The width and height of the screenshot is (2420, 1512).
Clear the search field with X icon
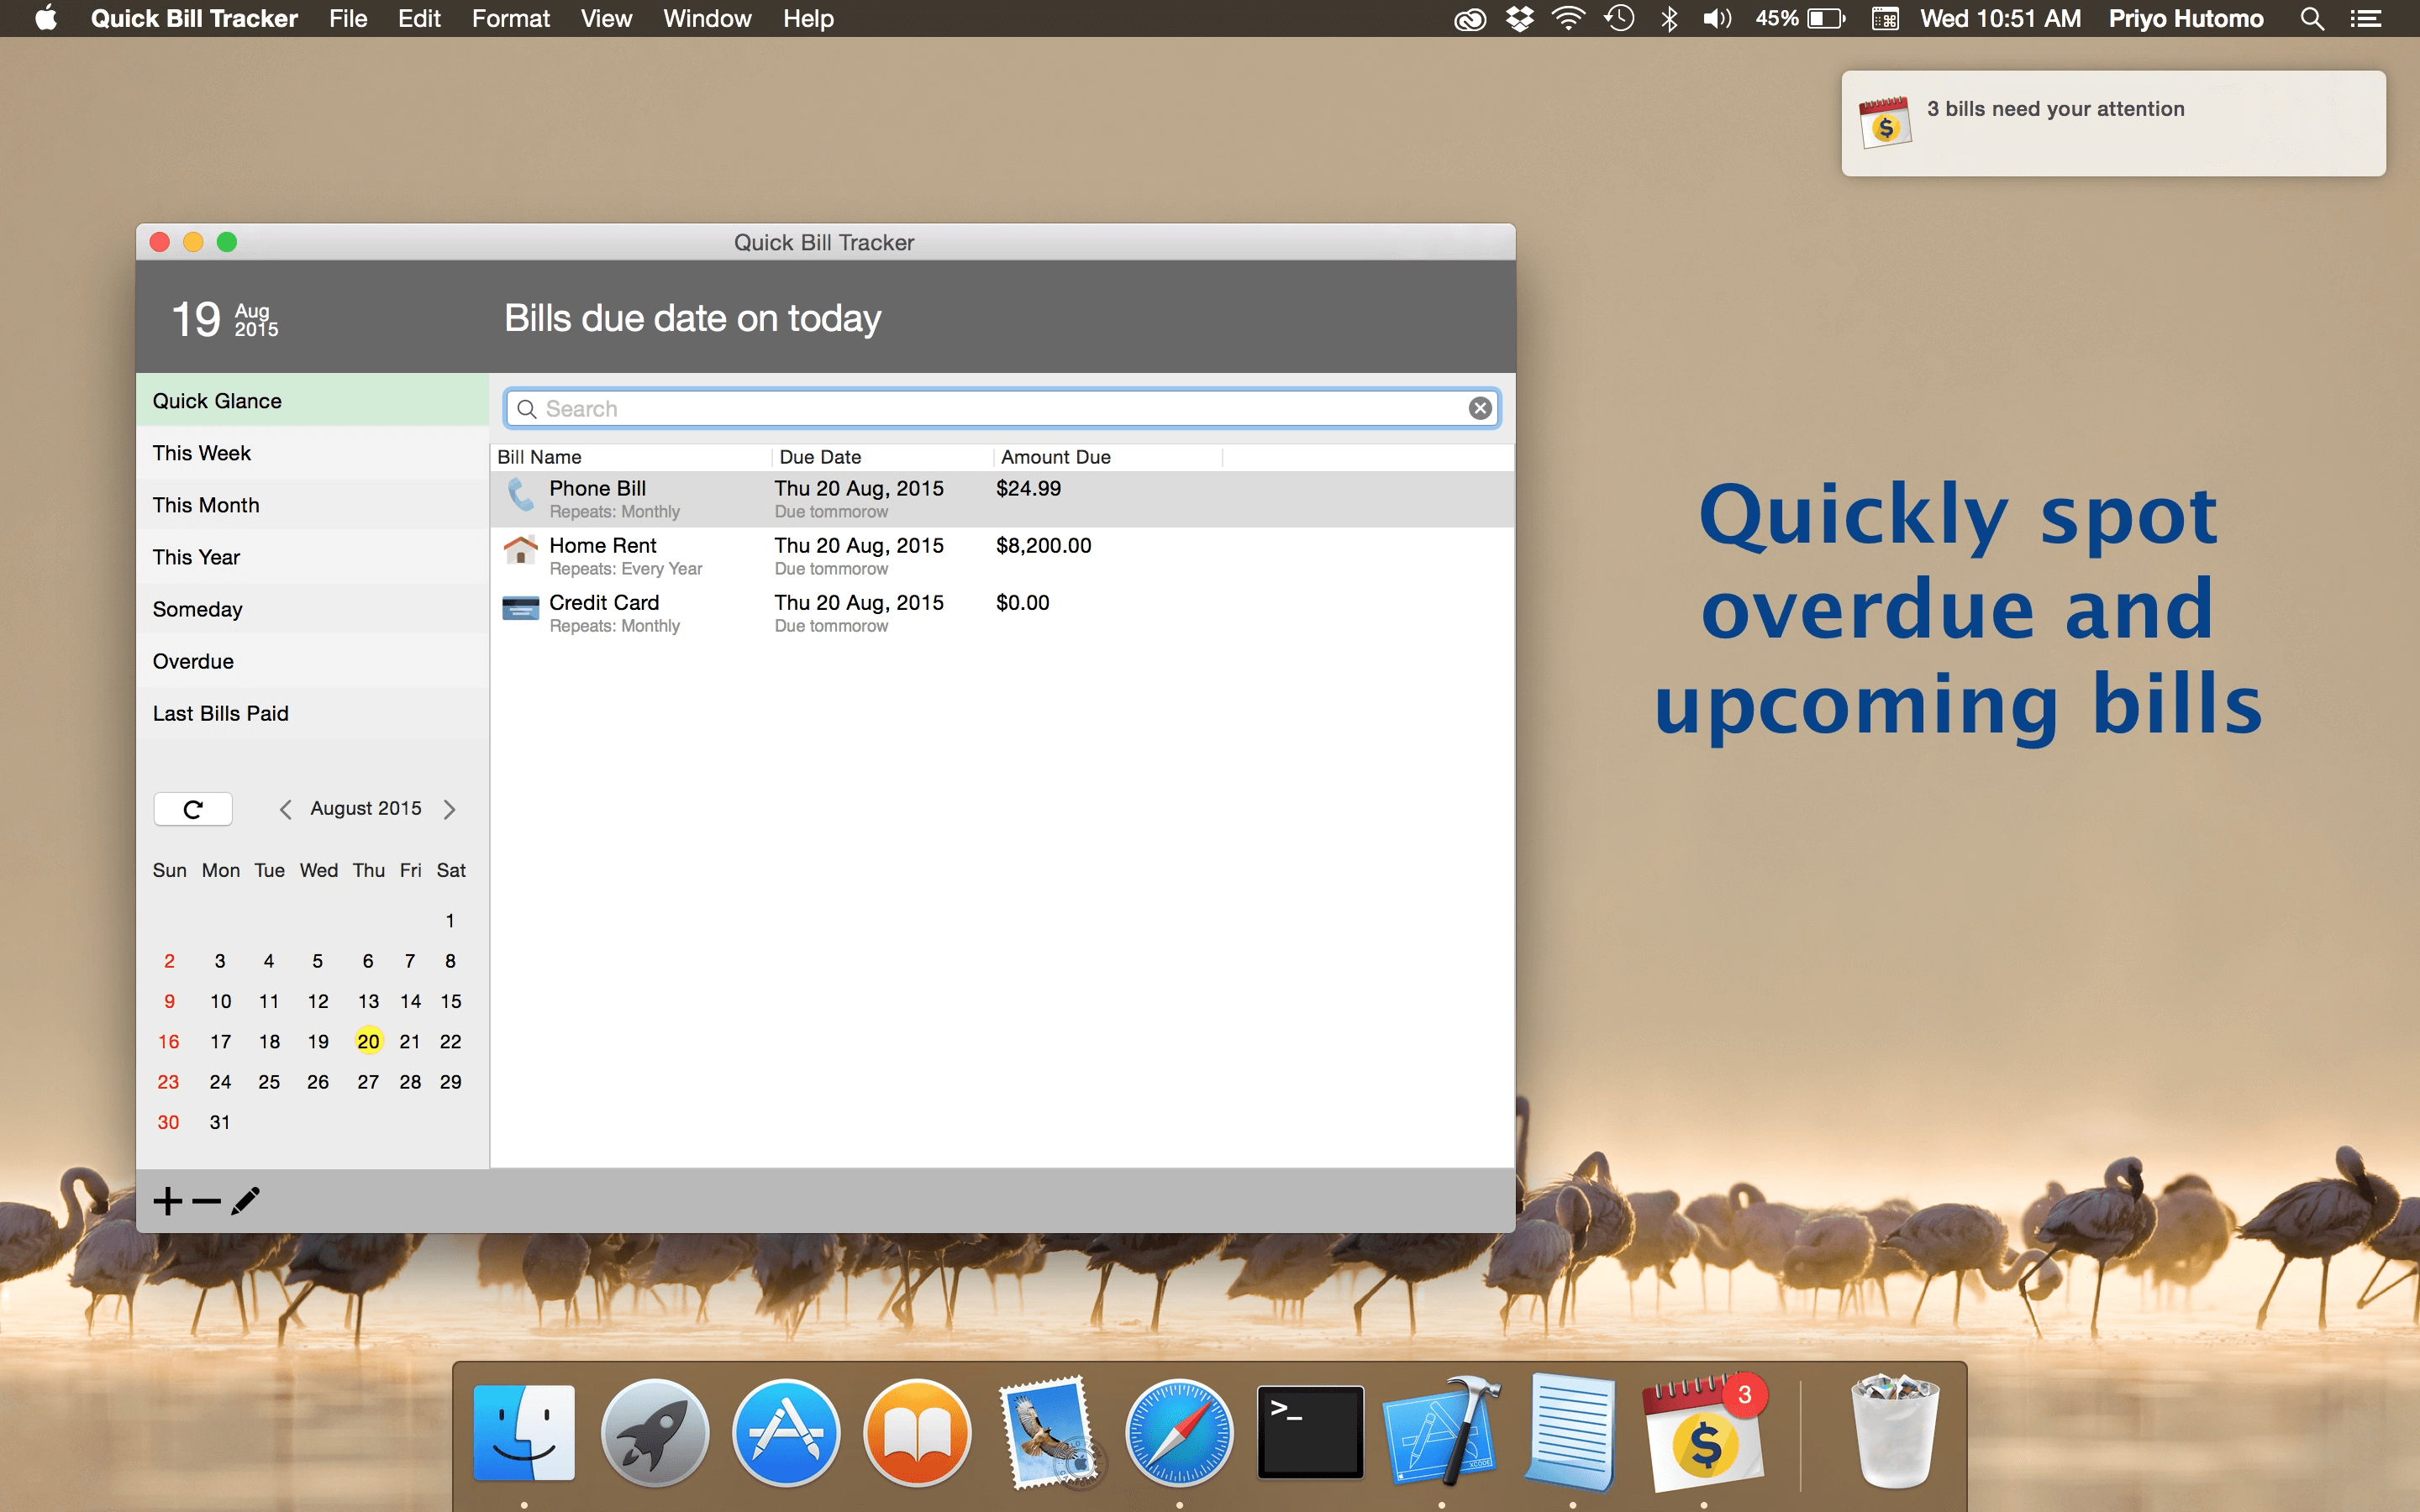coord(1480,408)
